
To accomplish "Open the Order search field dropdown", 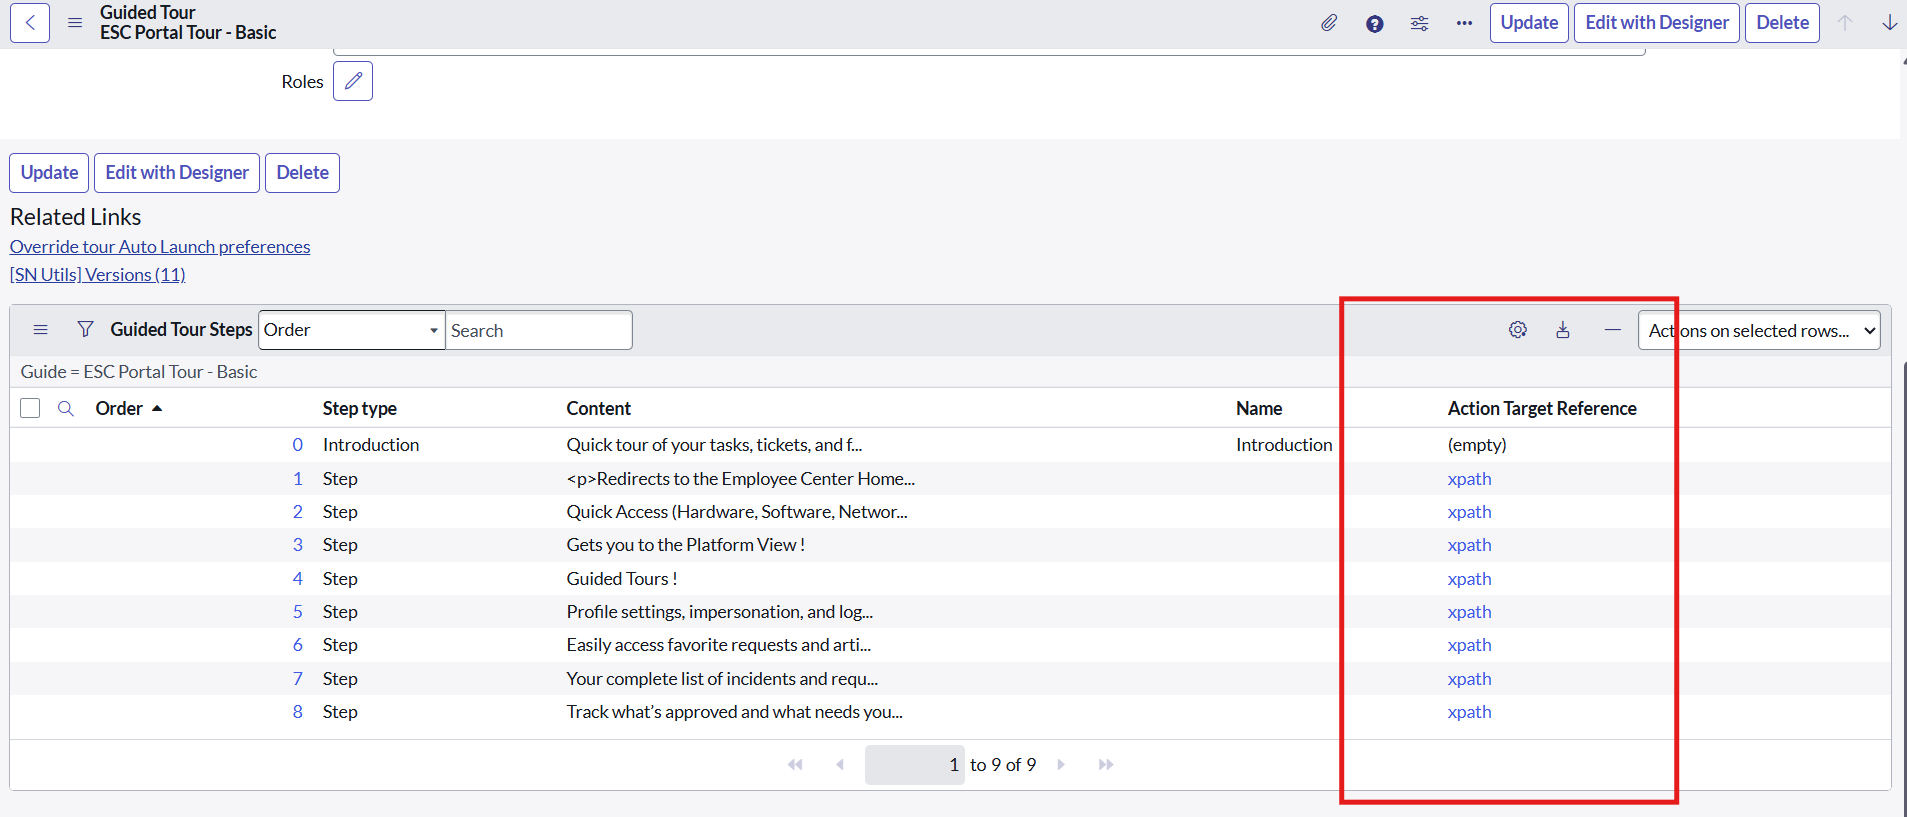I will [352, 330].
